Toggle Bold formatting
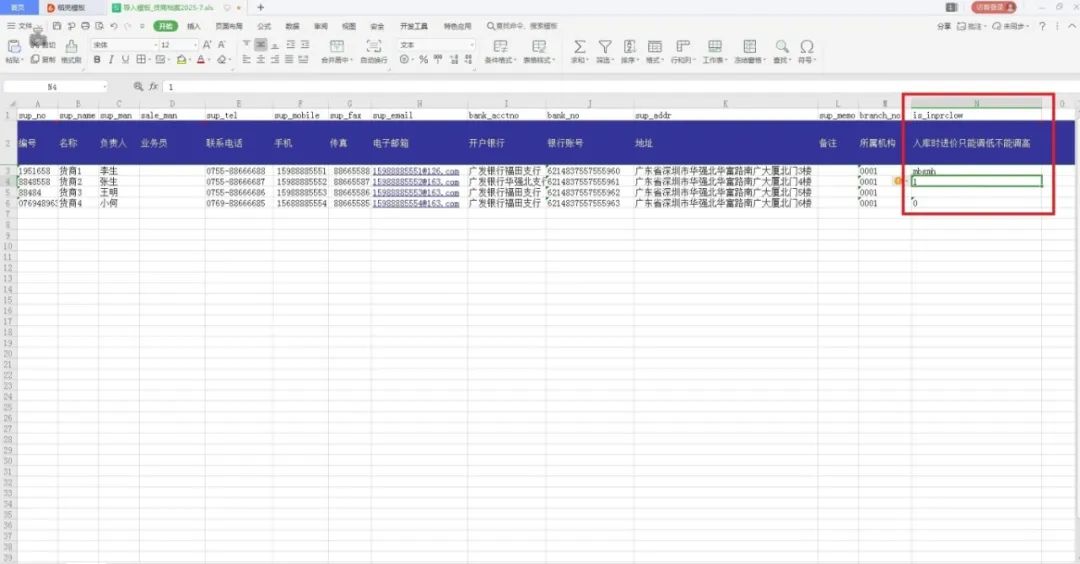The height and width of the screenshot is (564, 1080). (x=97, y=60)
